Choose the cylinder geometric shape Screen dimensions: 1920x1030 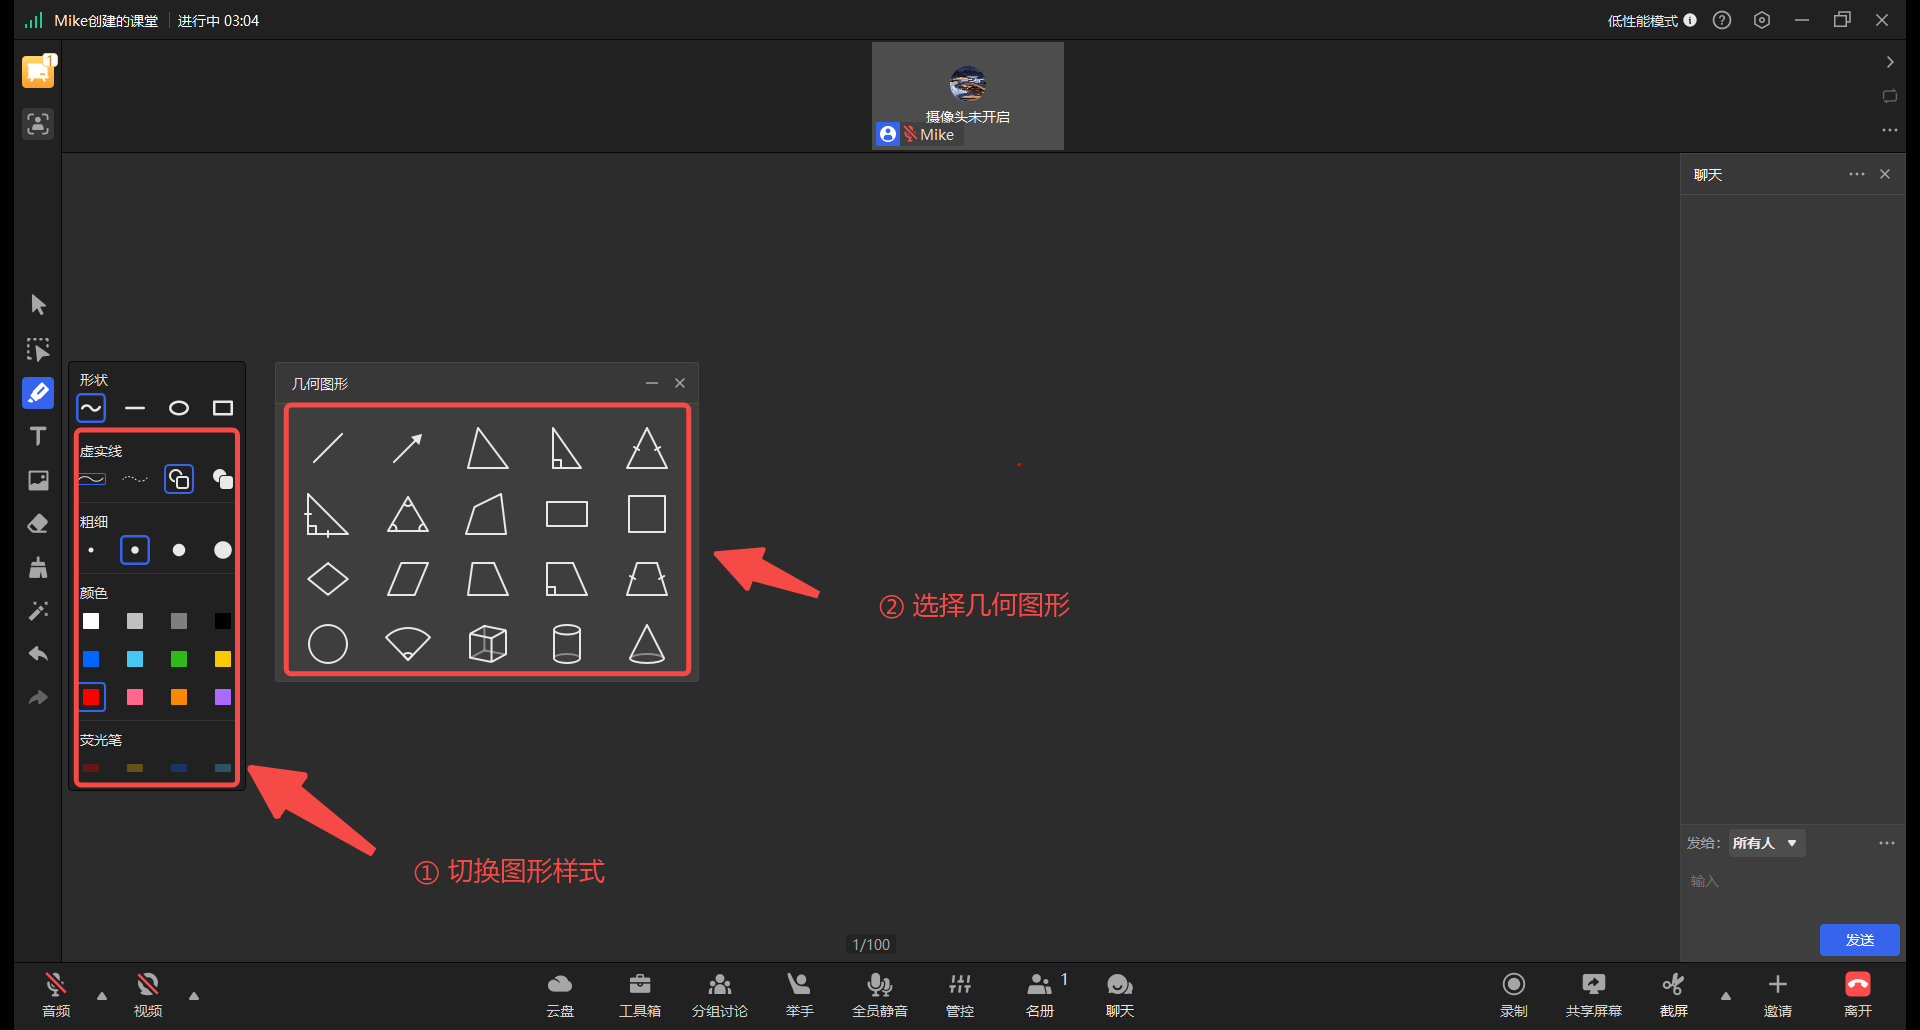tap(567, 644)
